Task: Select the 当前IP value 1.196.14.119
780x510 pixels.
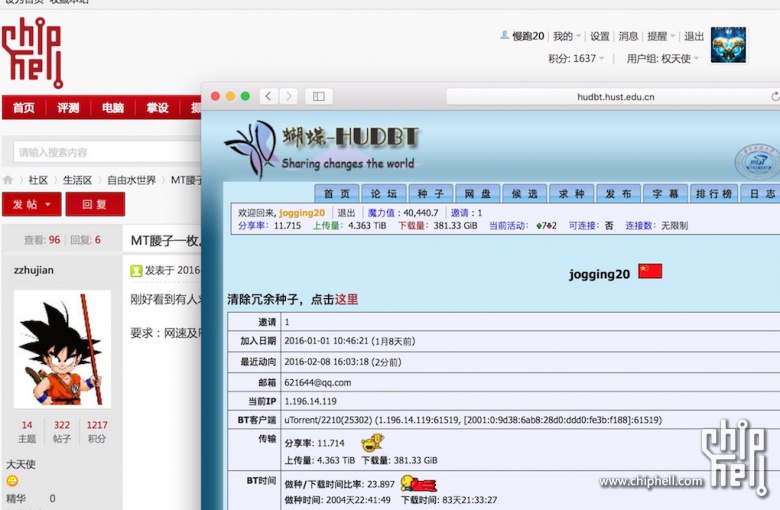Action: pyautogui.click(x=310, y=402)
